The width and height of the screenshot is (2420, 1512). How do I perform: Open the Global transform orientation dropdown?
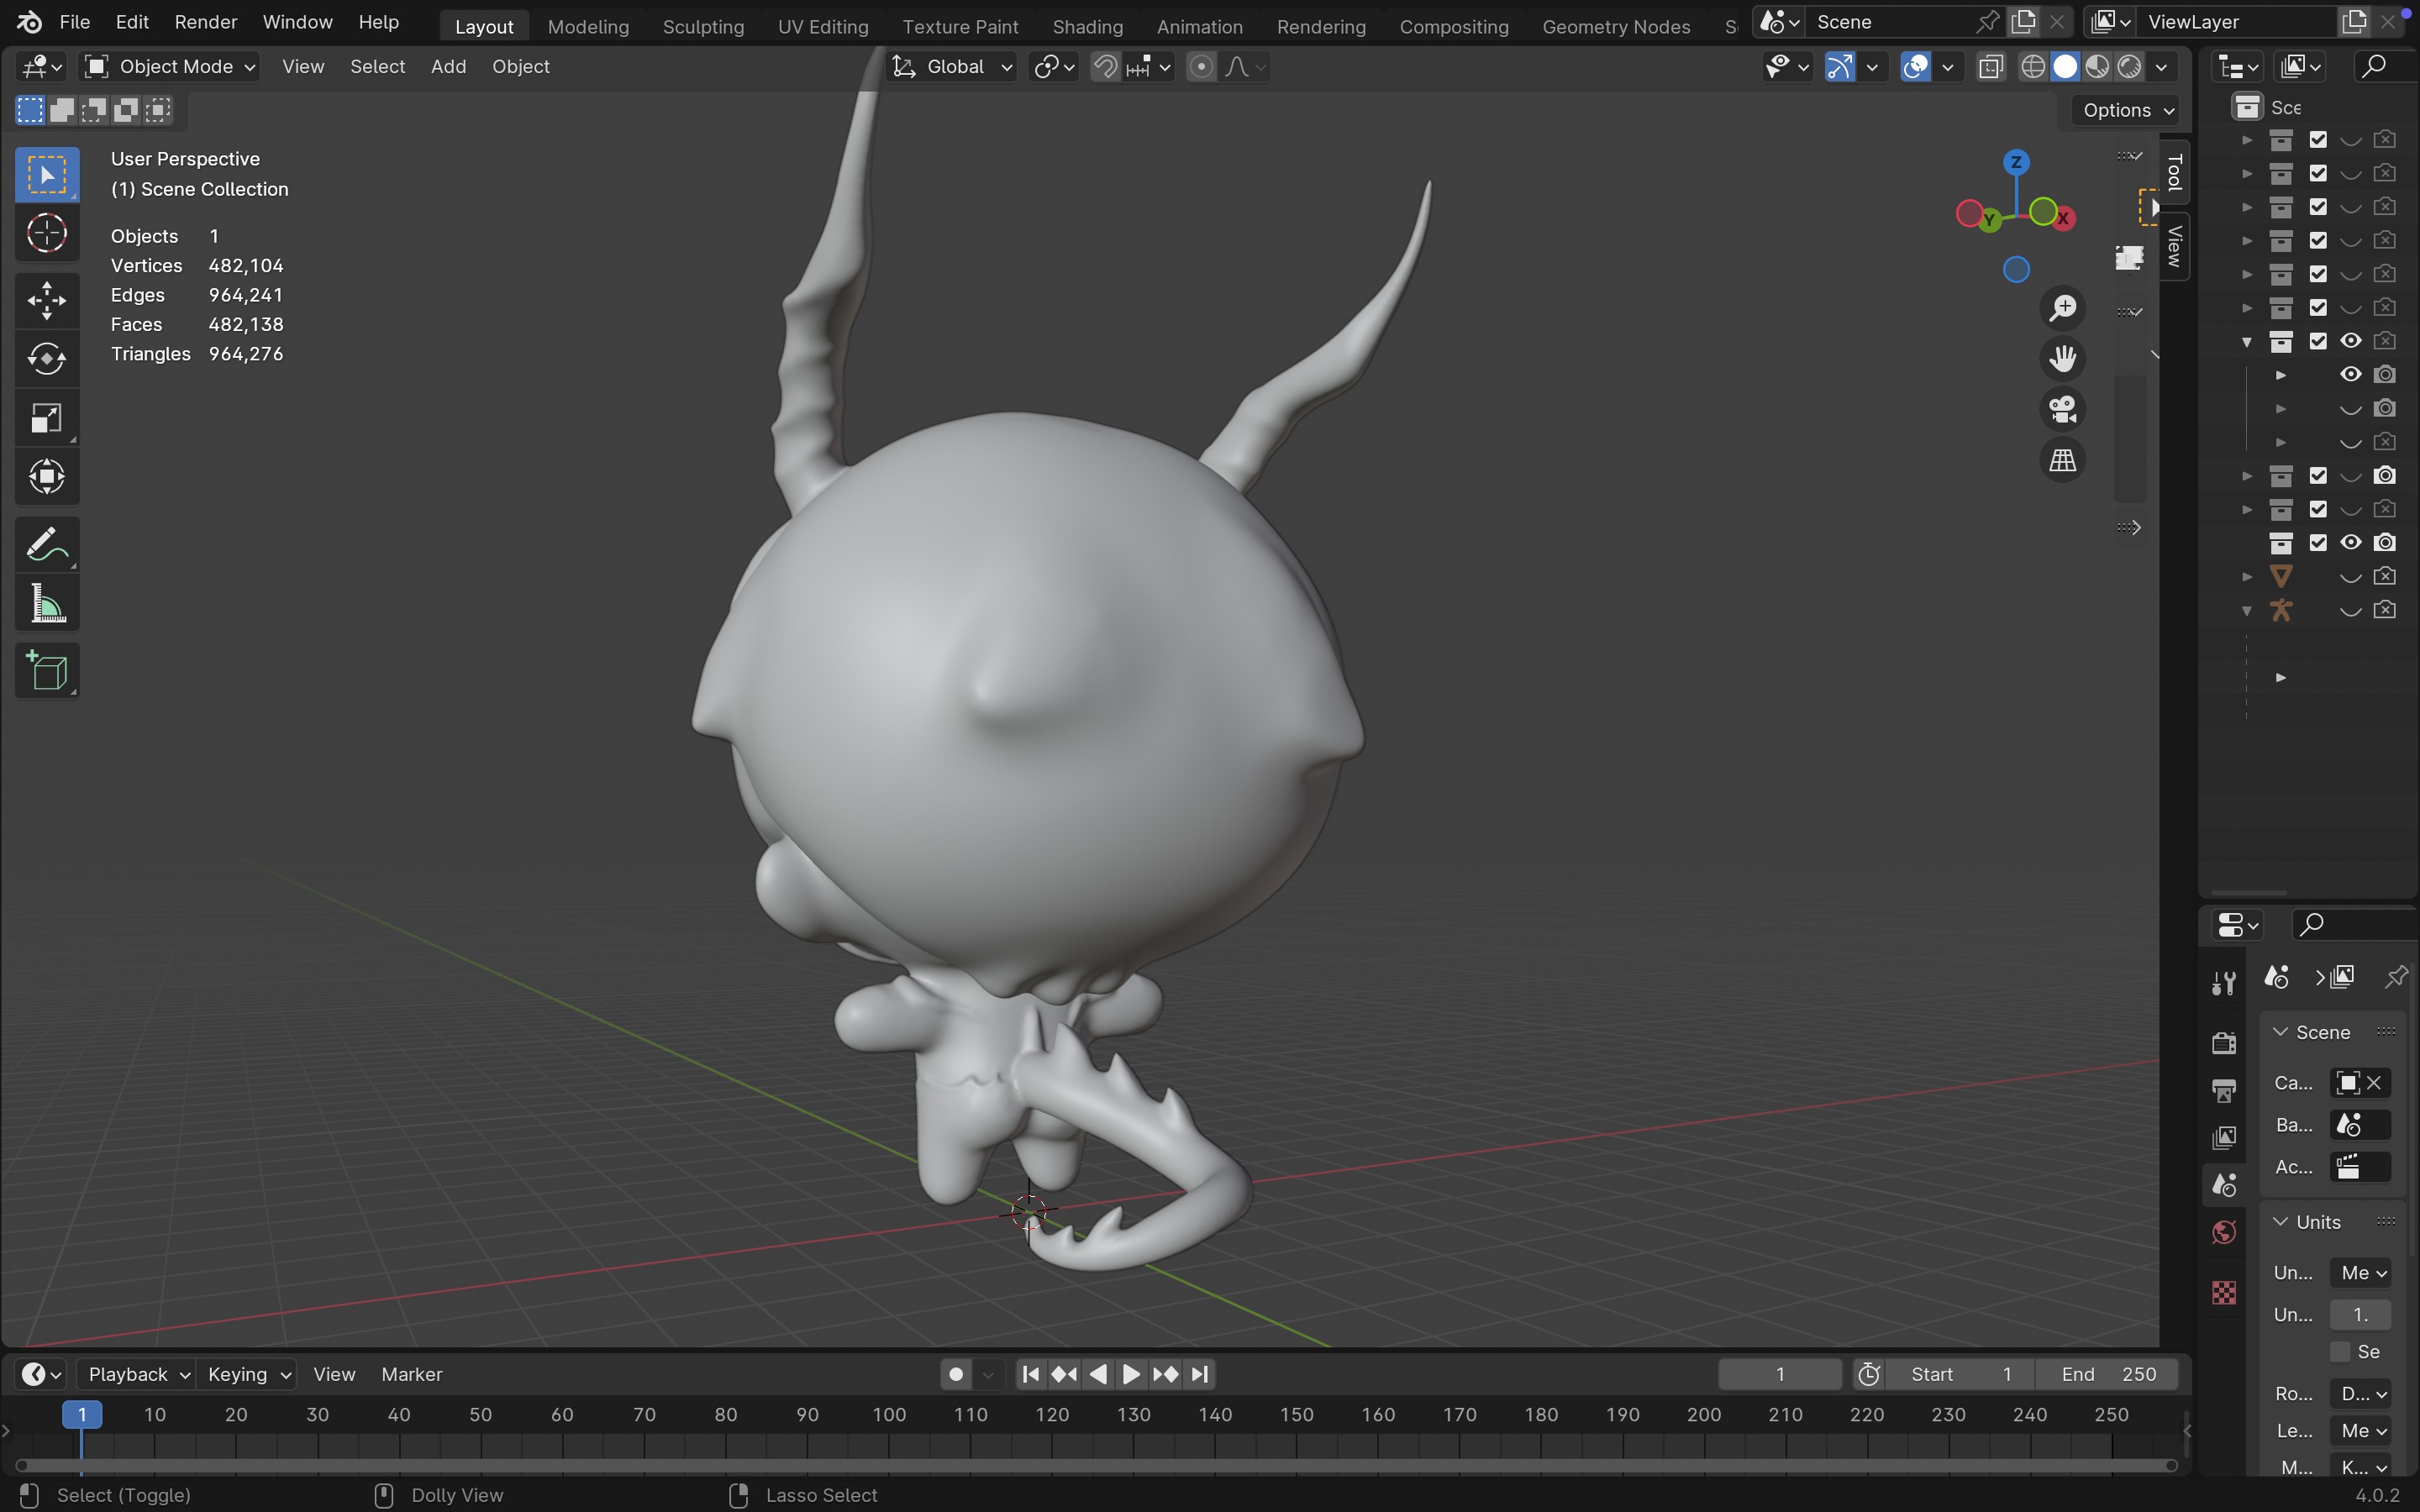pyautogui.click(x=953, y=67)
